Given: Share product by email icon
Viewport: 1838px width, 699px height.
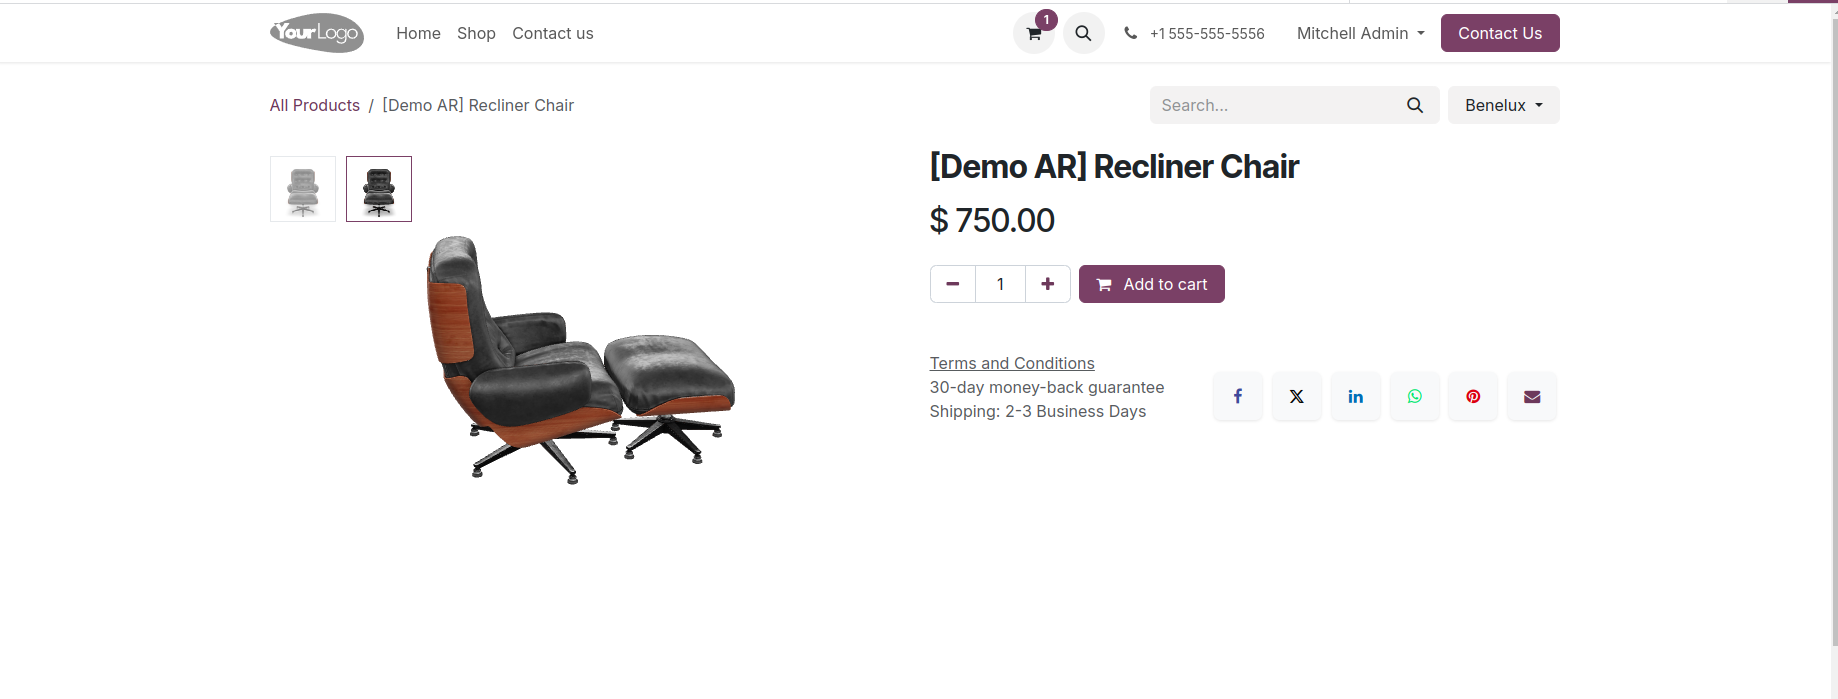Looking at the screenshot, I should pos(1532,396).
